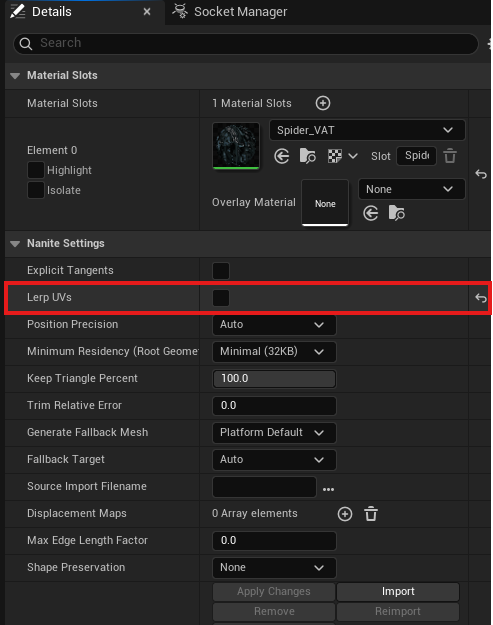Enable the Highlight checkbox for Element 0
The width and height of the screenshot is (493, 625).
pos(36,170)
